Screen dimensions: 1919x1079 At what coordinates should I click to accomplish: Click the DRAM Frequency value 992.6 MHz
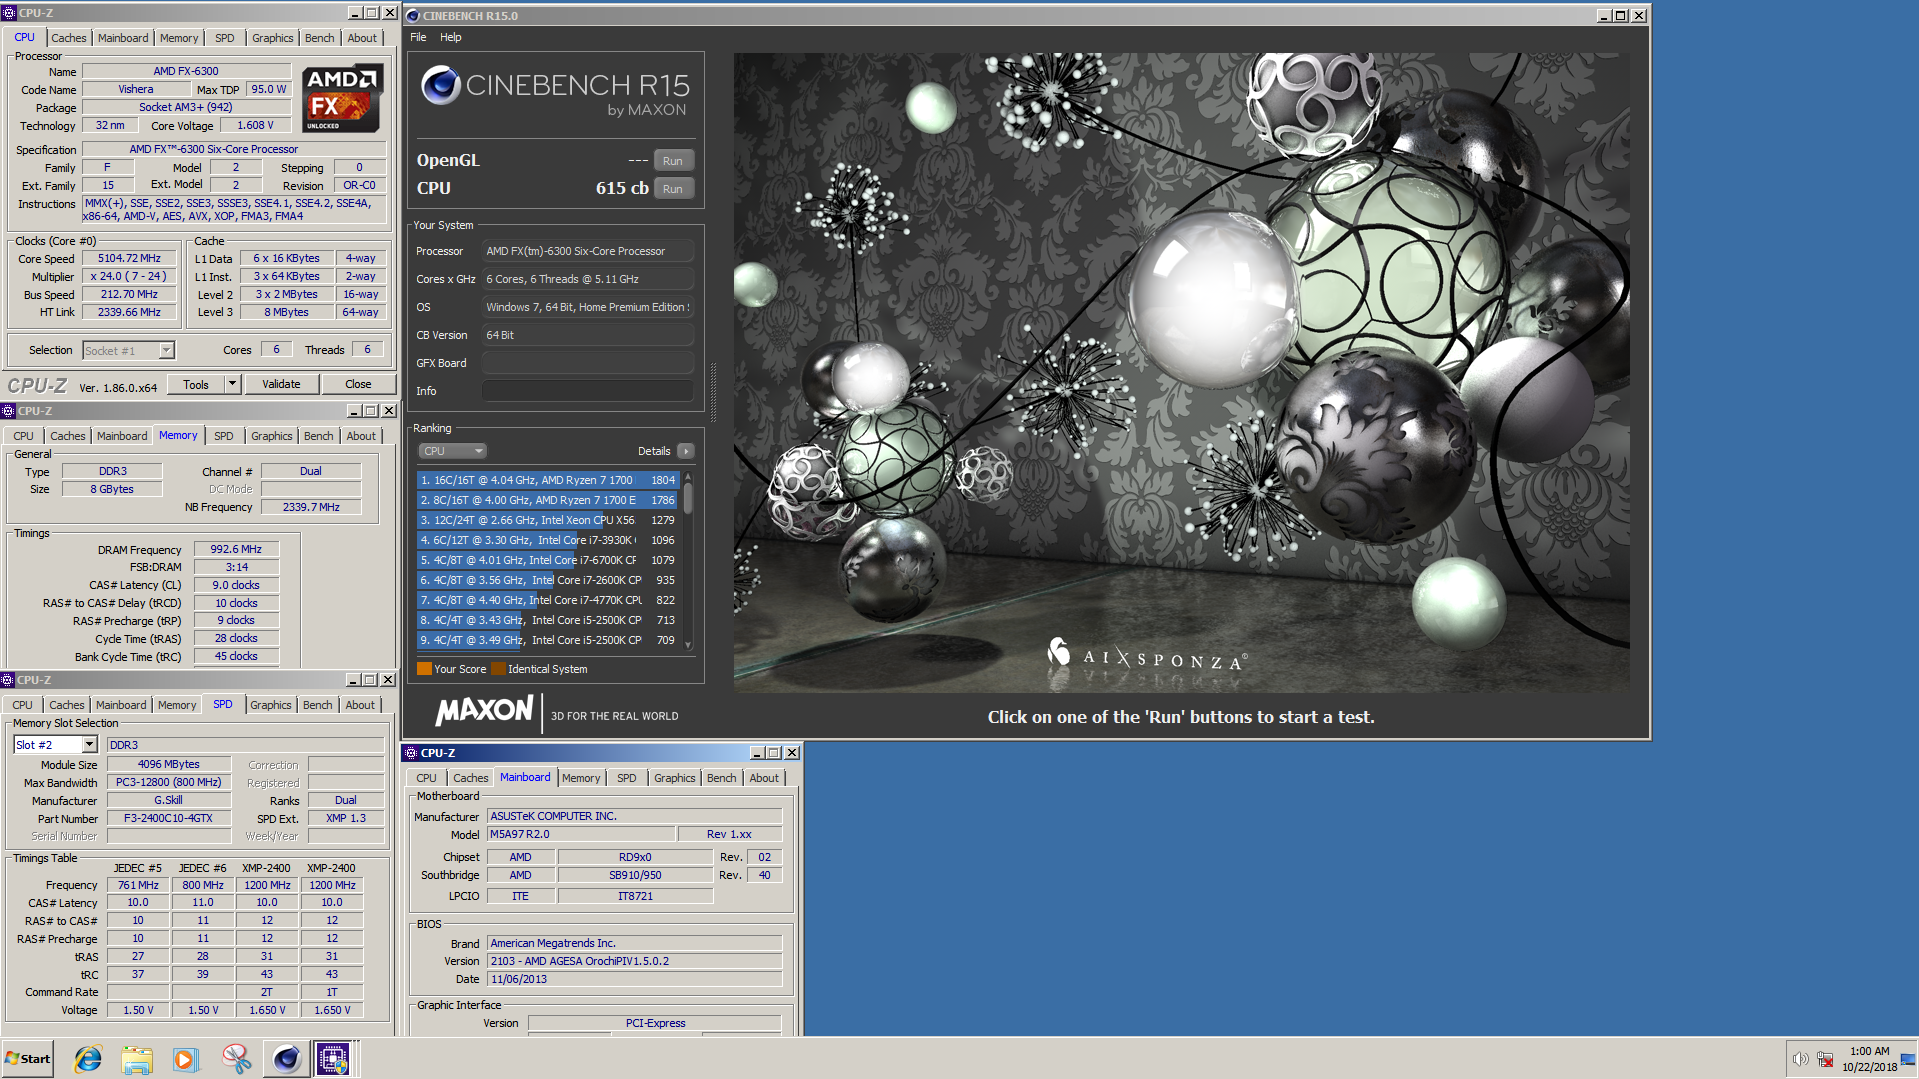(x=236, y=549)
